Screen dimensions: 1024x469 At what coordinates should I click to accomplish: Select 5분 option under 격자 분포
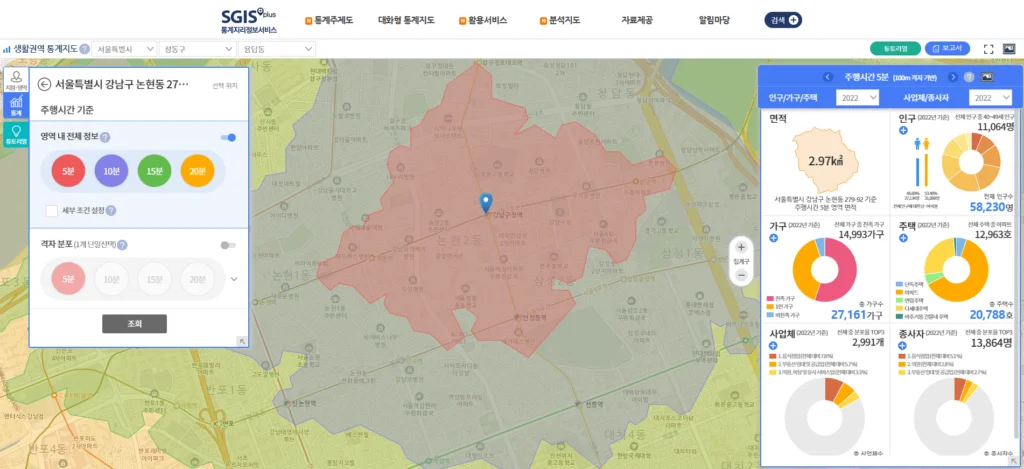(x=69, y=279)
